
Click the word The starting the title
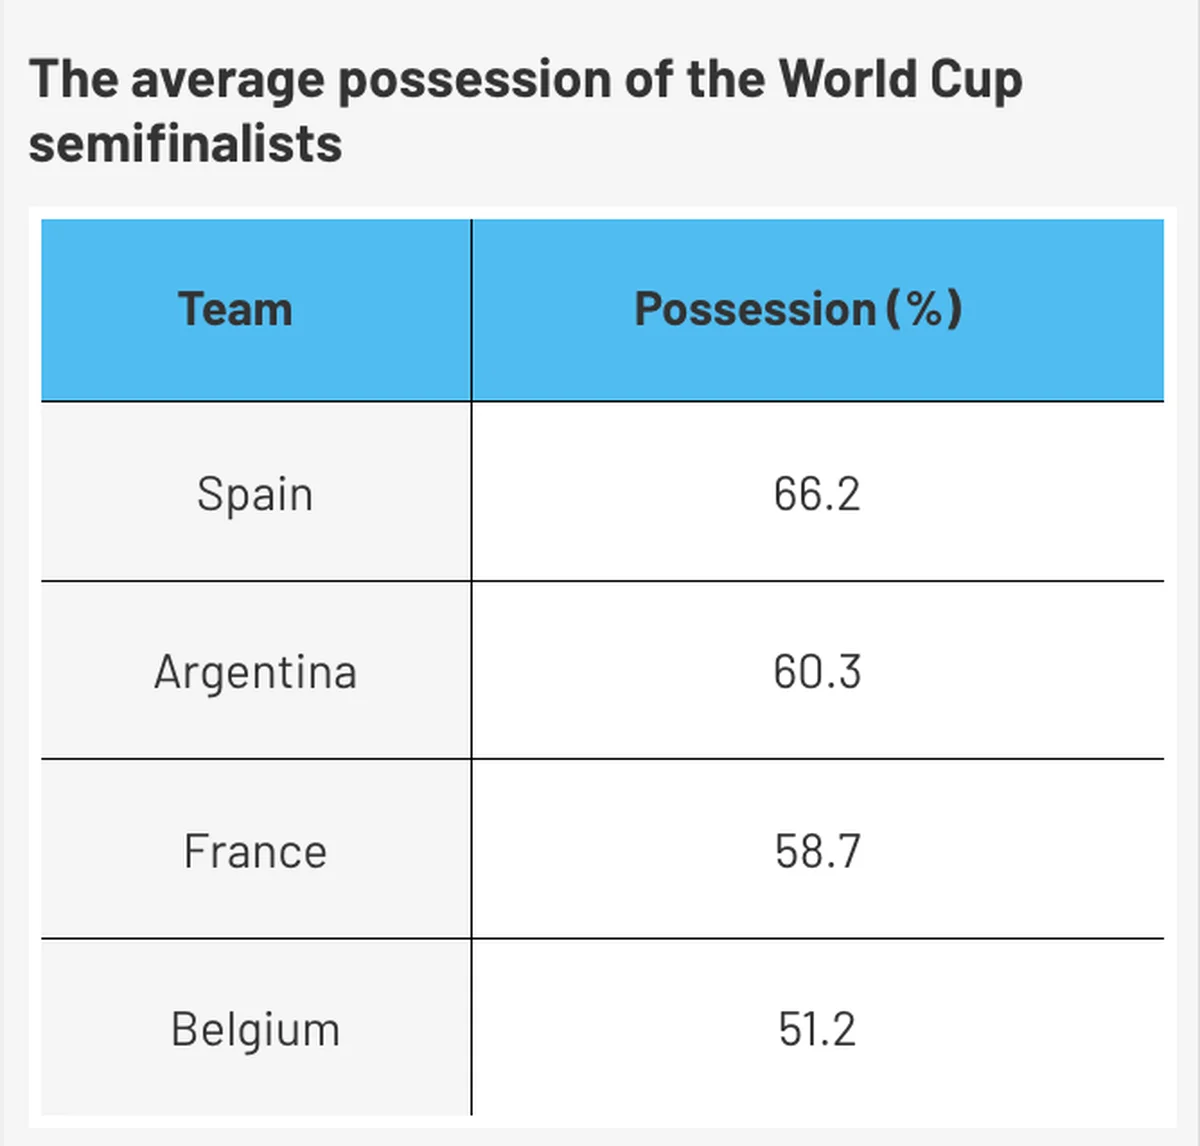pos(73,79)
